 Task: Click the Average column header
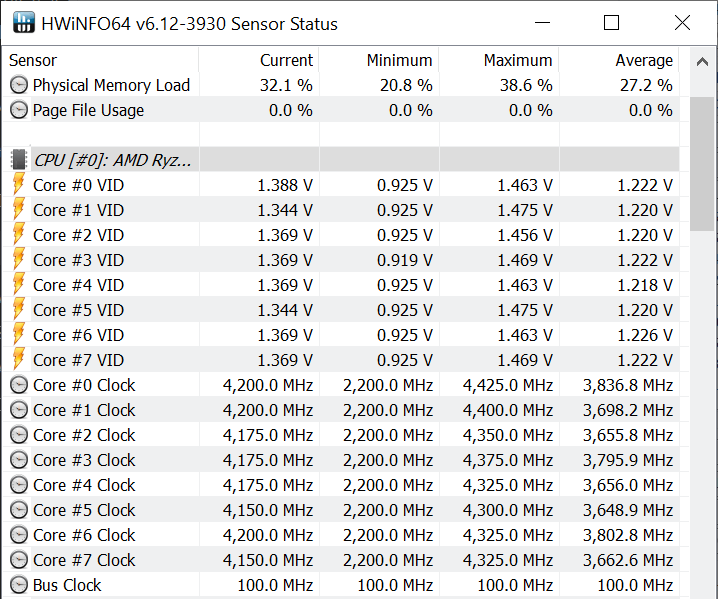tap(643, 61)
